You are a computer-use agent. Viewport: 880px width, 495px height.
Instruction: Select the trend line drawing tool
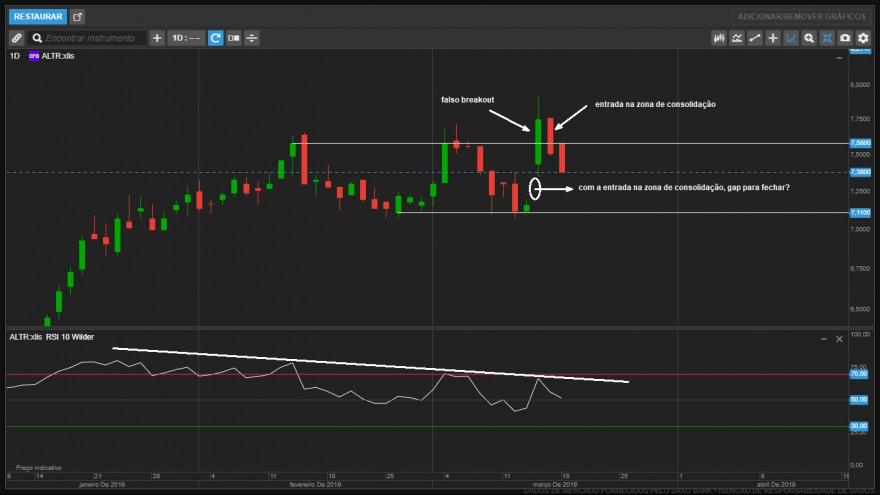[x=755, y=38]
